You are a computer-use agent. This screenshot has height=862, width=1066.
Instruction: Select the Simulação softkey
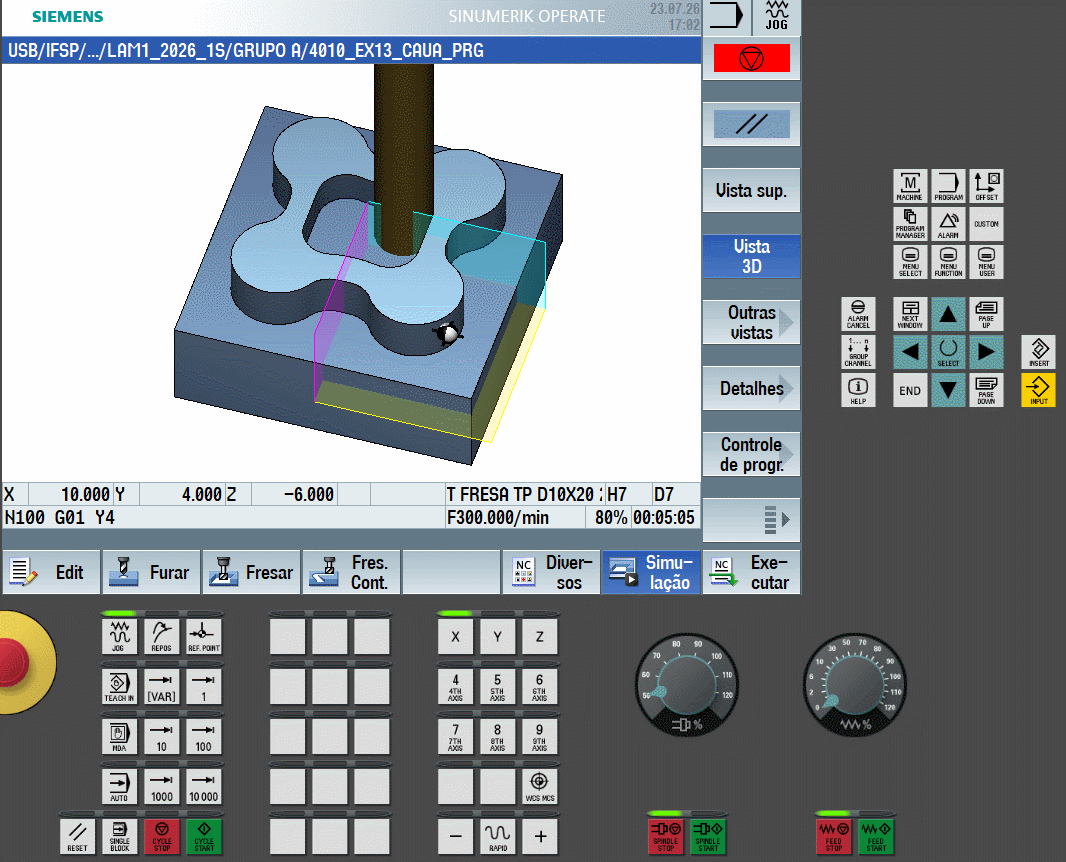pyautogui.click(x=651, y=572)
